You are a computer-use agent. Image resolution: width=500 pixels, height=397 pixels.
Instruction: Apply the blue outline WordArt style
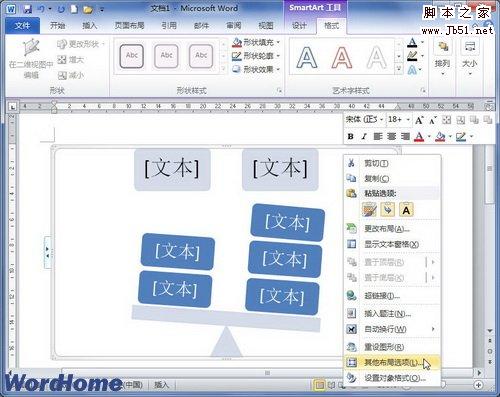pyautogui.click(x=307, y=57)
